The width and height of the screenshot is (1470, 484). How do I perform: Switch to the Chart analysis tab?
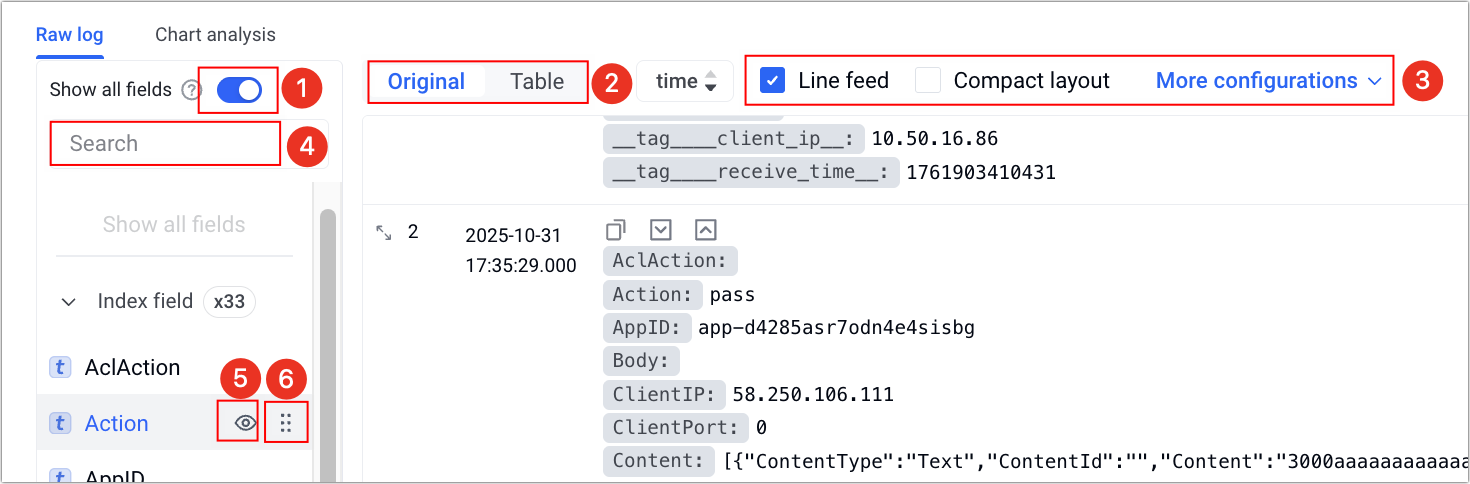pyautogui.click(x=215, y=35)
